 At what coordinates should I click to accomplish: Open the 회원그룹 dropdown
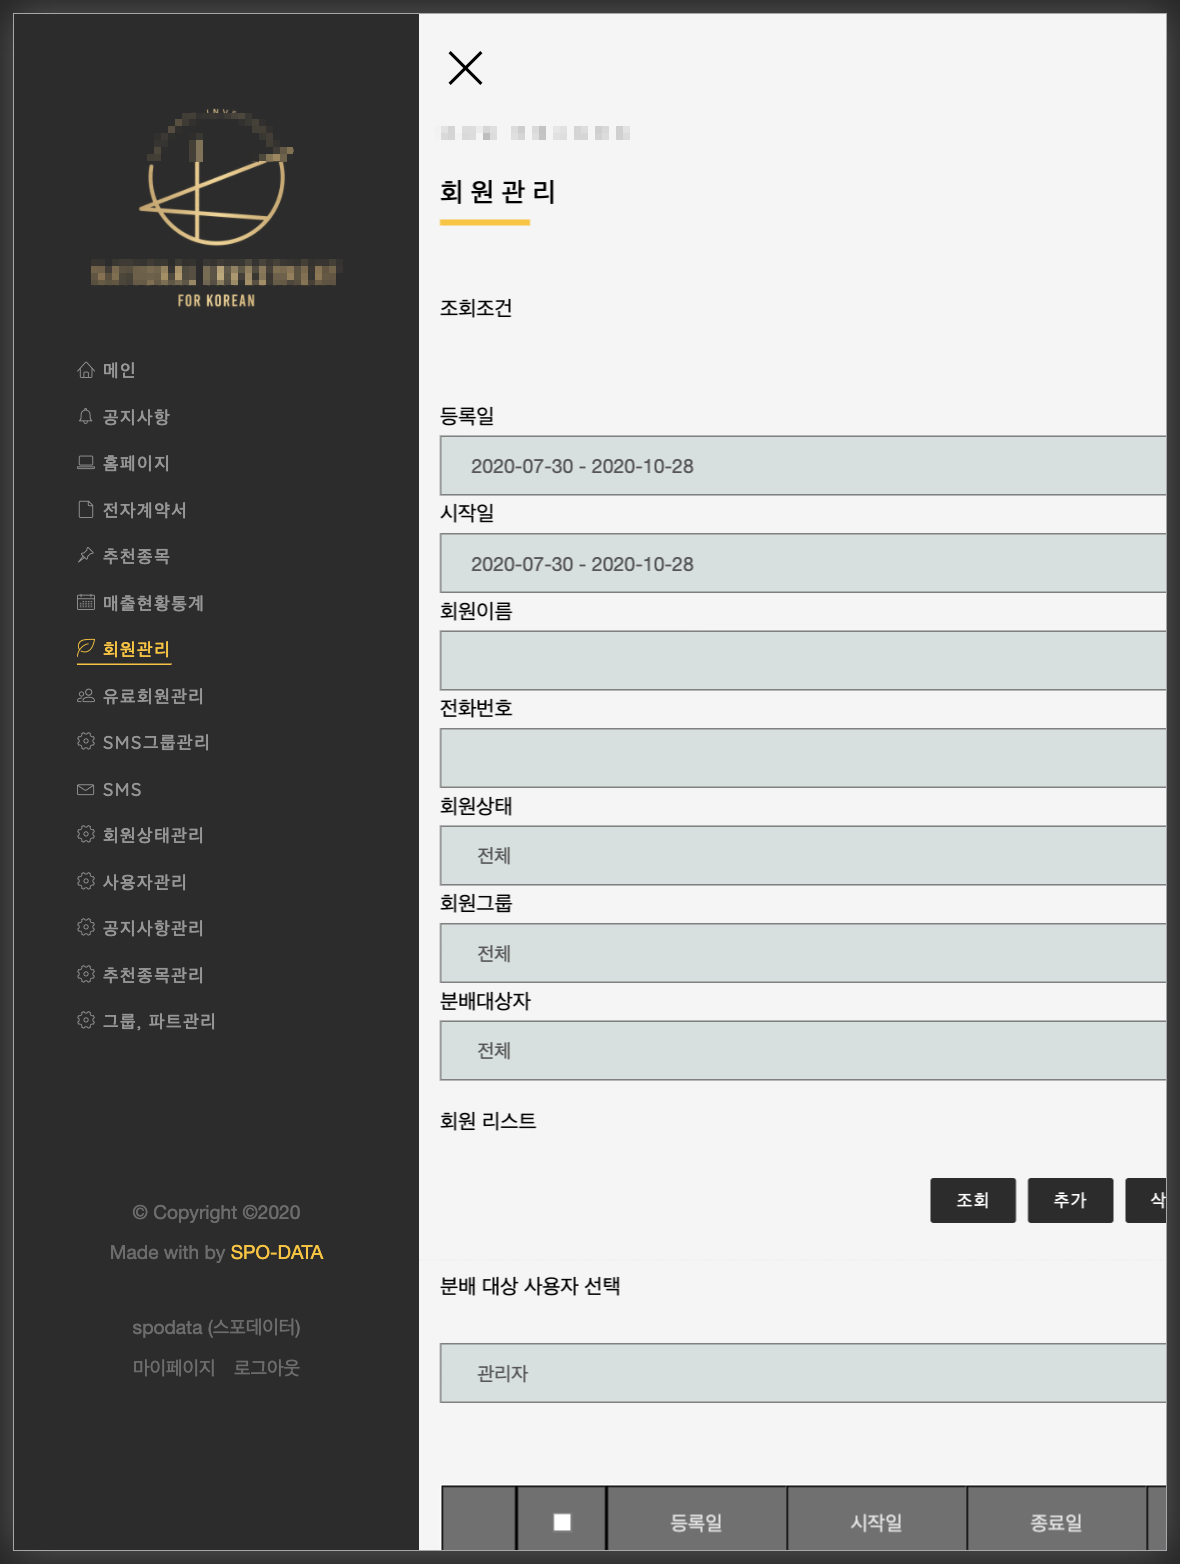click(x=803, y=953)
